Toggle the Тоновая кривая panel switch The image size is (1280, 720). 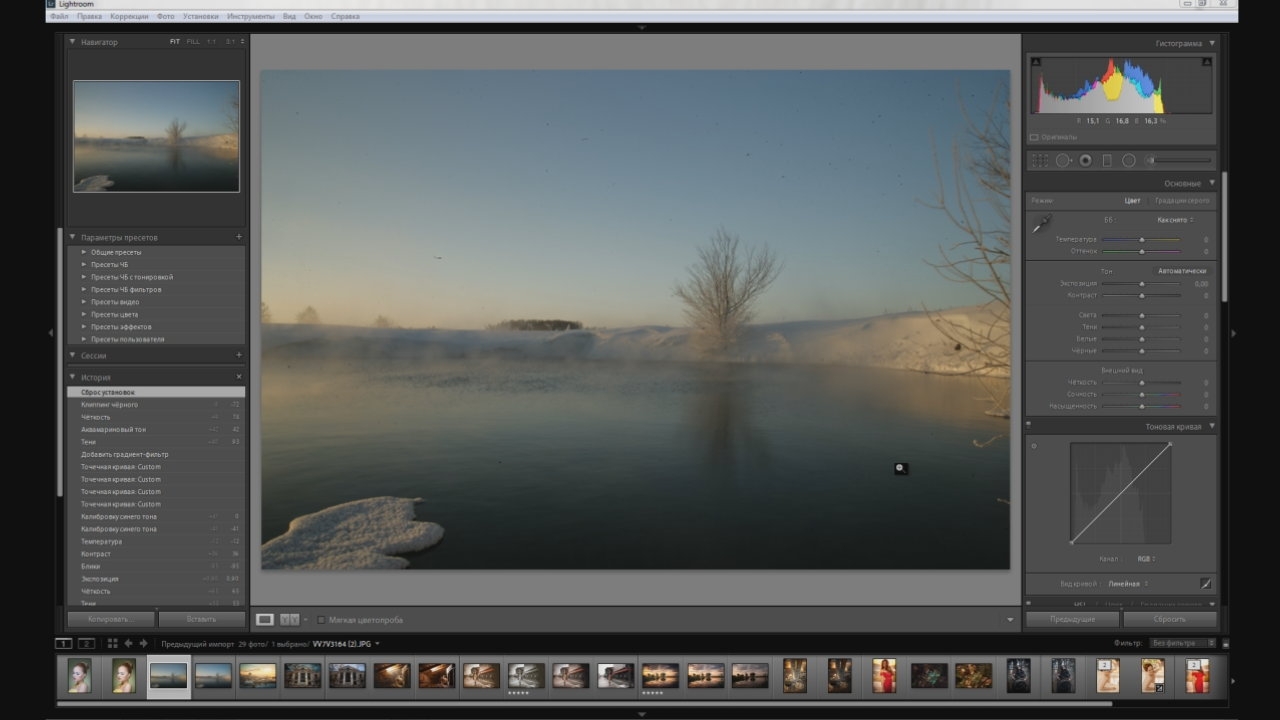click(x=1029, y=426)
